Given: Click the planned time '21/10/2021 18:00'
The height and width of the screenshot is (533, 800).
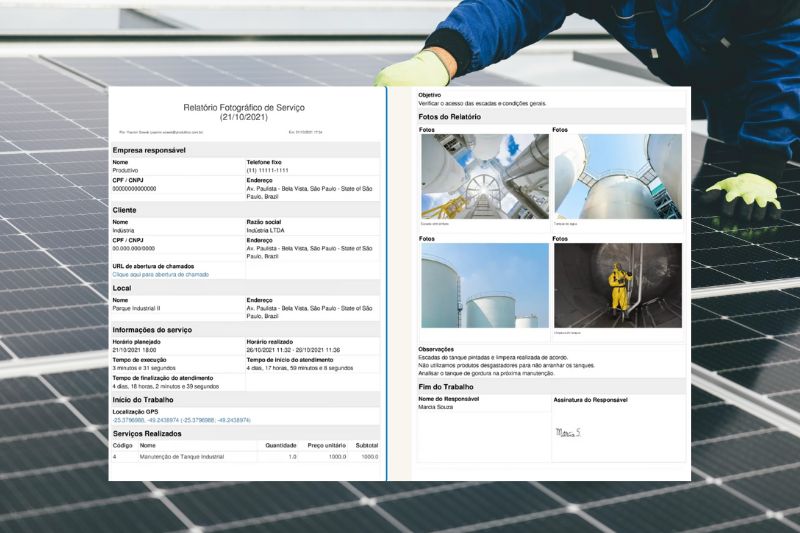Looking at the screenshot, I should point(134,350).
